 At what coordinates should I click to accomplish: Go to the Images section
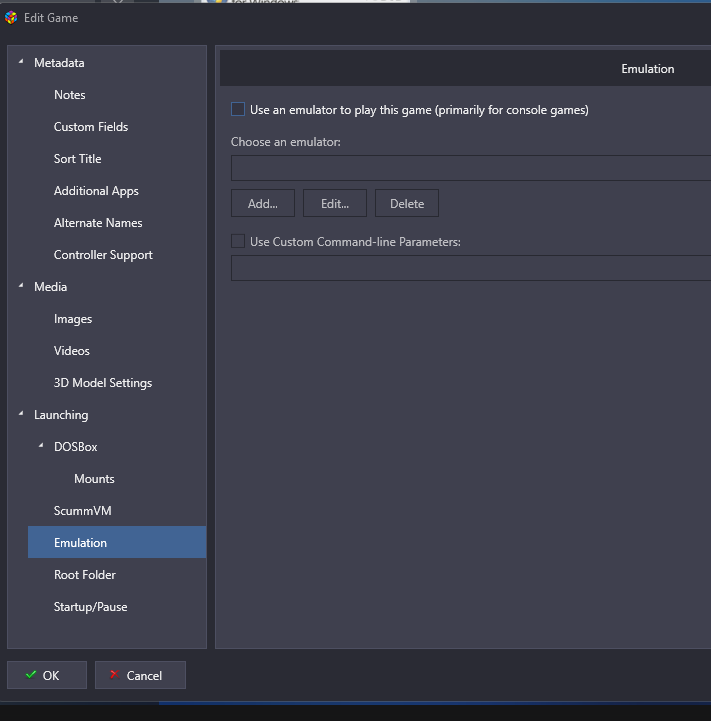(73, 319)
